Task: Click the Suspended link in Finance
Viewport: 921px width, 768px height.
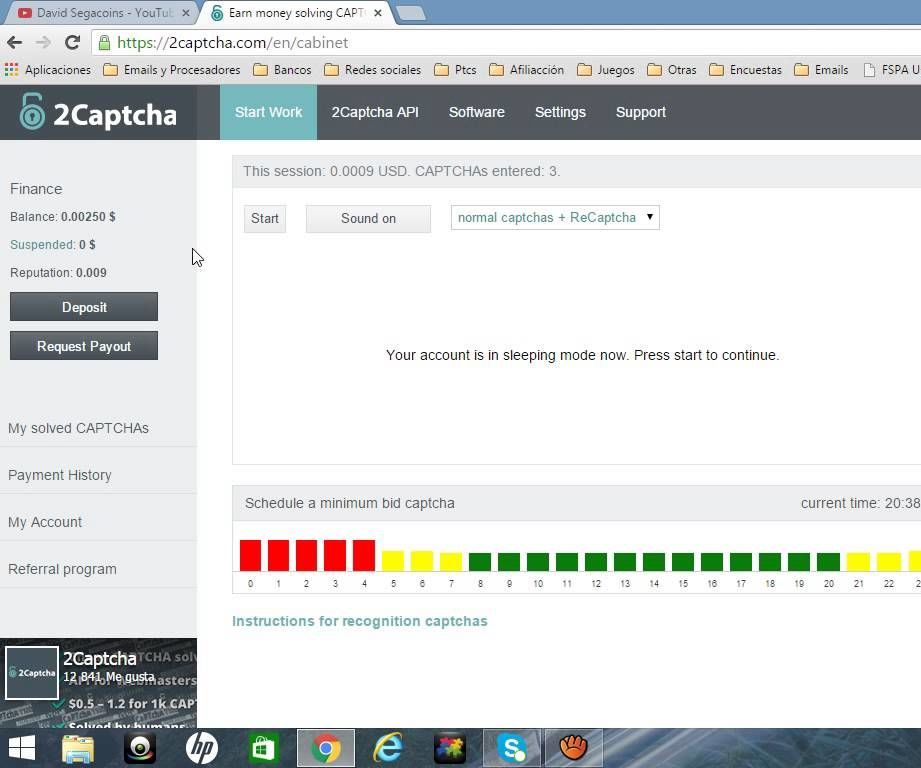Action: point(42,244)
